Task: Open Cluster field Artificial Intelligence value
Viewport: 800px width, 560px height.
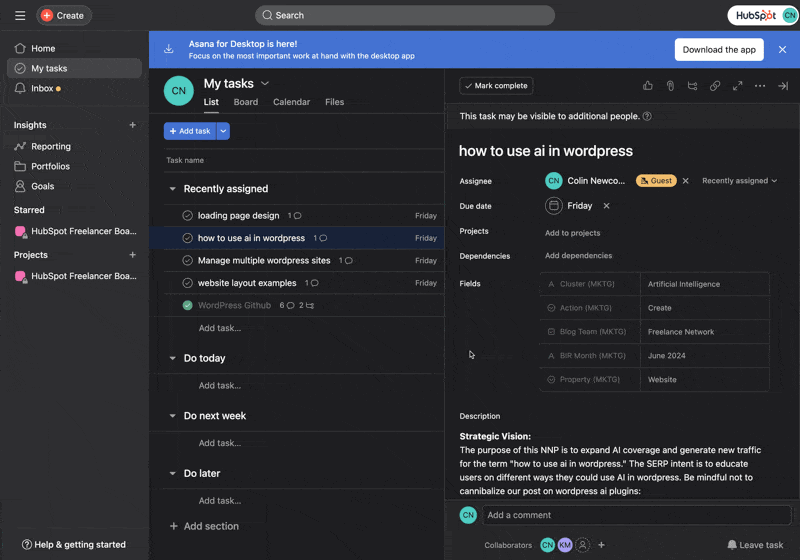Action: (x=705, y=284)
